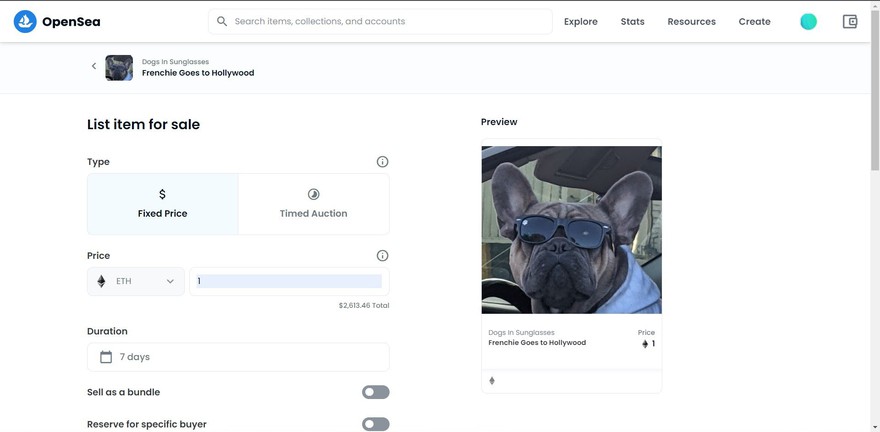Select the Fixed Price sale type

click(163, 203)
